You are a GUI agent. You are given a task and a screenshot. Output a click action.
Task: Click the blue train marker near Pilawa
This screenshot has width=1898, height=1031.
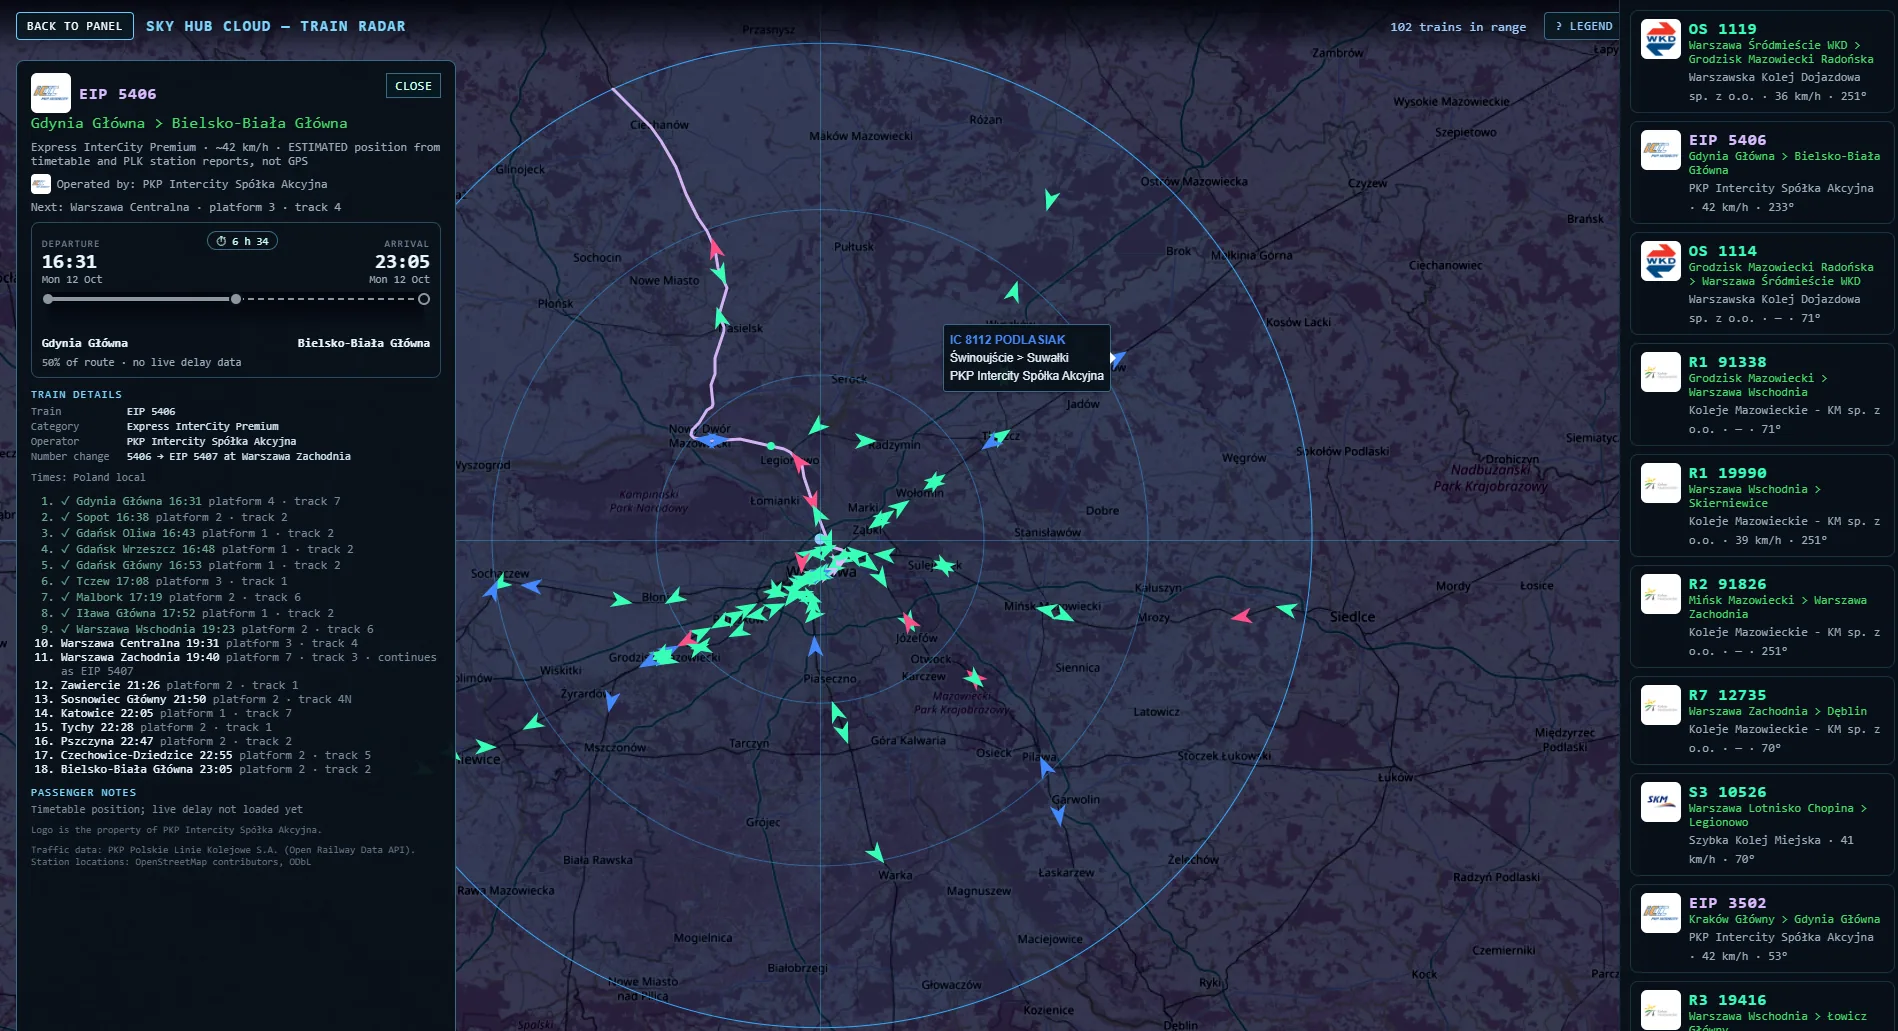point(1047,767)
